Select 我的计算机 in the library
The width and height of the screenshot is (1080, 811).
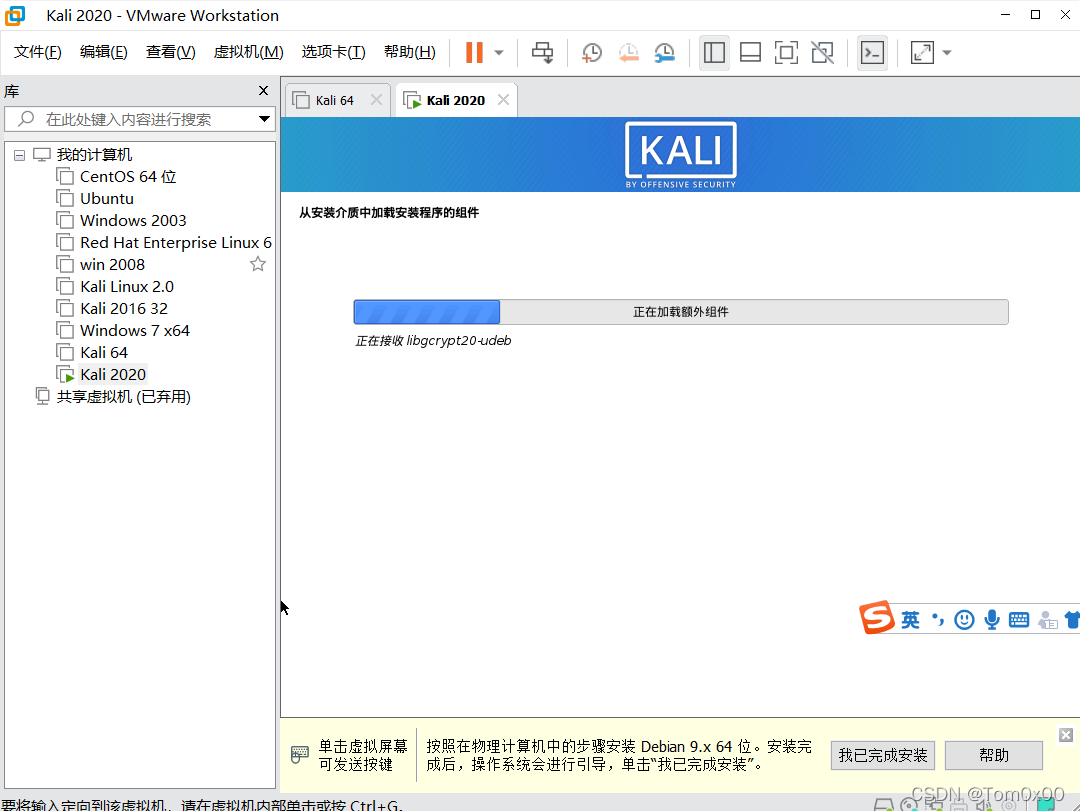(94, 155)
